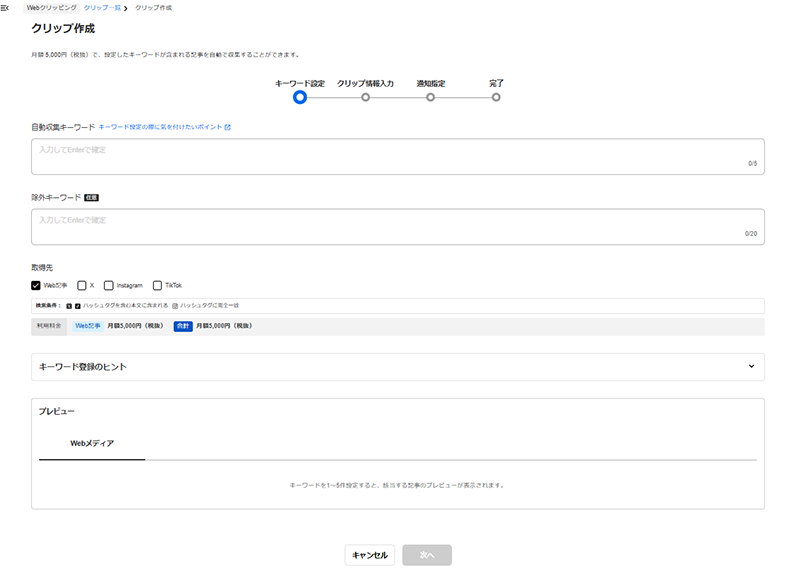The image size is (800, 577).
Task: Click the TikTok icon in search conditions
Action: pyautogui.click(x=78, y=306)
